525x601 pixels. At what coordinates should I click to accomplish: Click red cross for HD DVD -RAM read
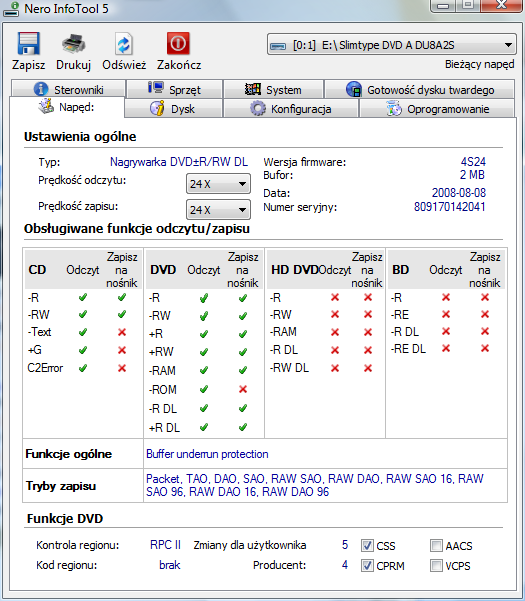335,332
